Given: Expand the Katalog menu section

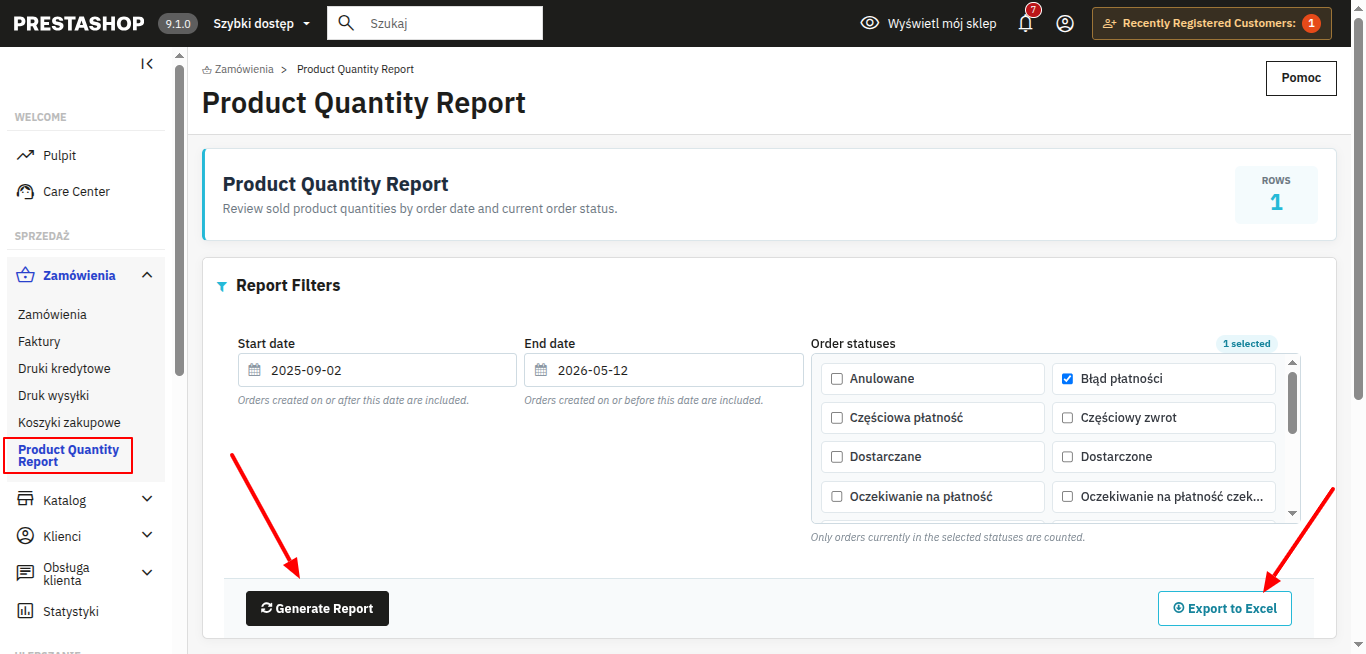Looking at the screenshot, I should click(x=147, y=499).
